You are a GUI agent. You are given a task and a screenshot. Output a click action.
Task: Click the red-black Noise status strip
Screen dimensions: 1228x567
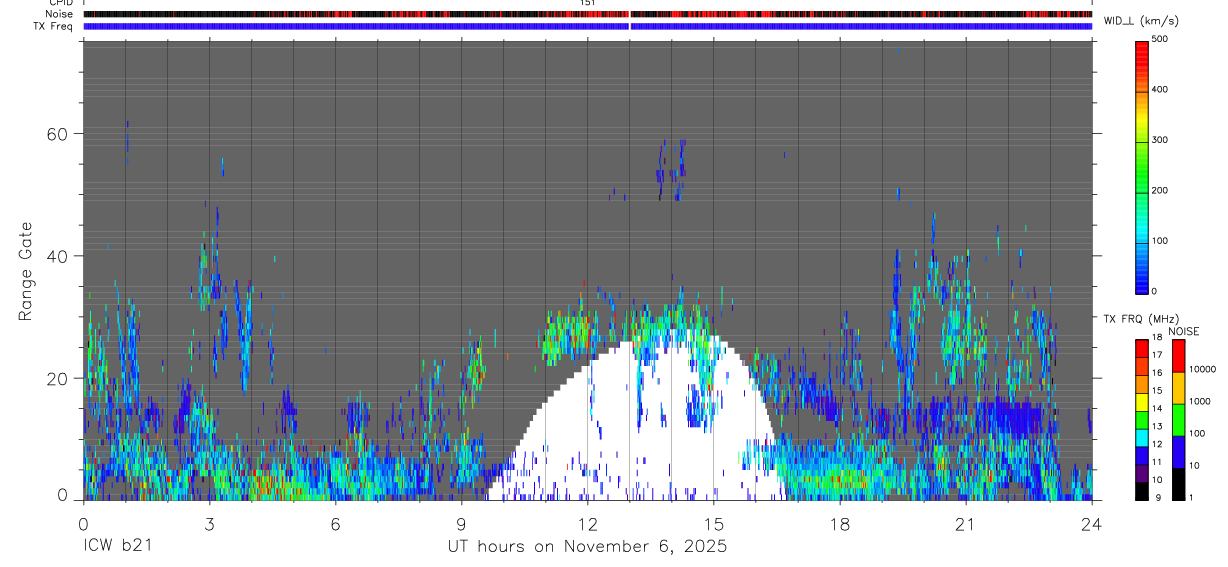(587, 14)
